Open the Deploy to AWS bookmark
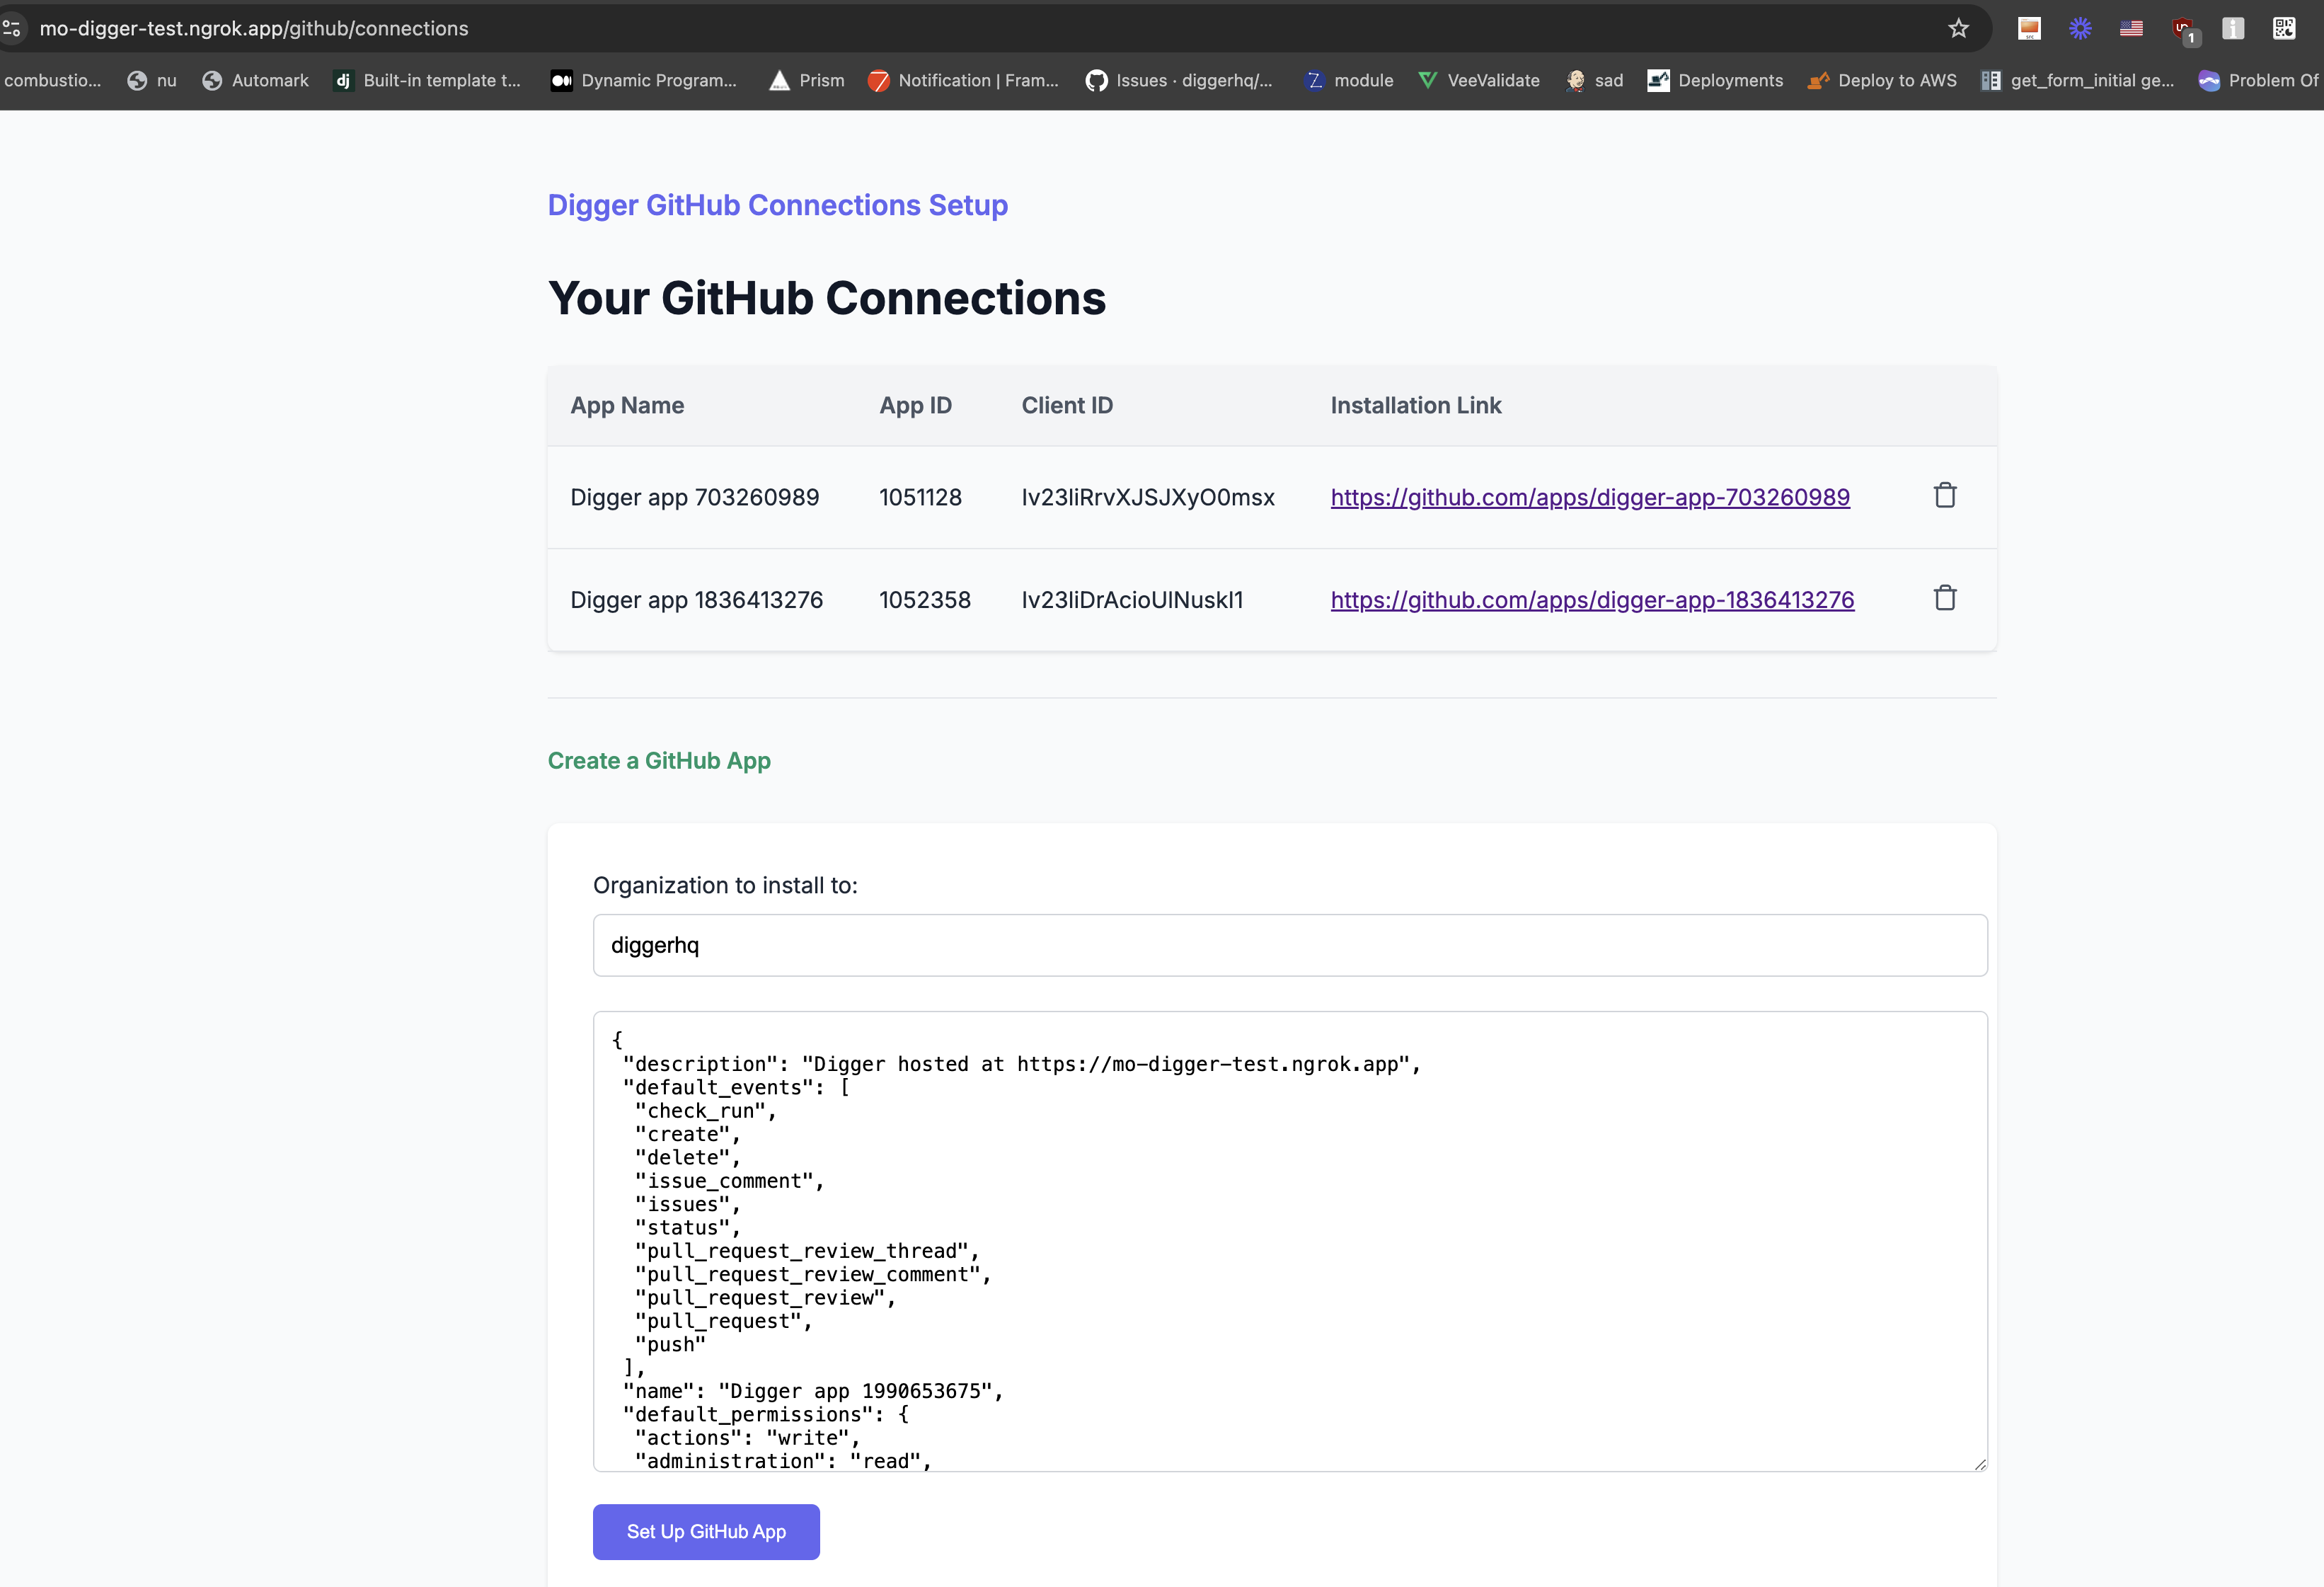 [1882, 80]
